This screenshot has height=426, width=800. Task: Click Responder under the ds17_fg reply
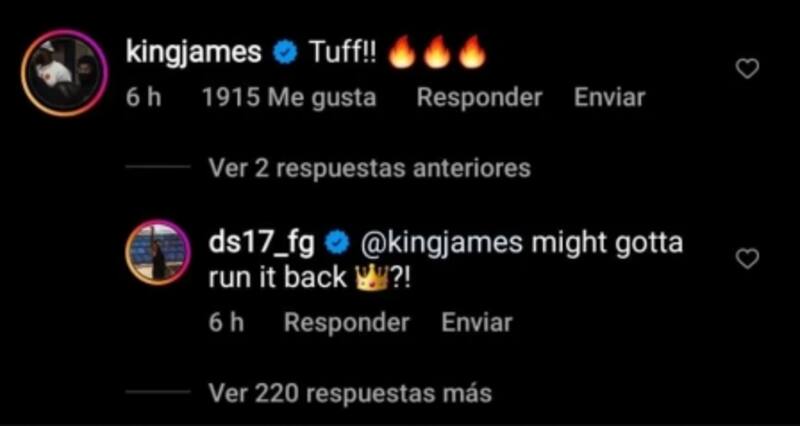(x=347, y=322)
